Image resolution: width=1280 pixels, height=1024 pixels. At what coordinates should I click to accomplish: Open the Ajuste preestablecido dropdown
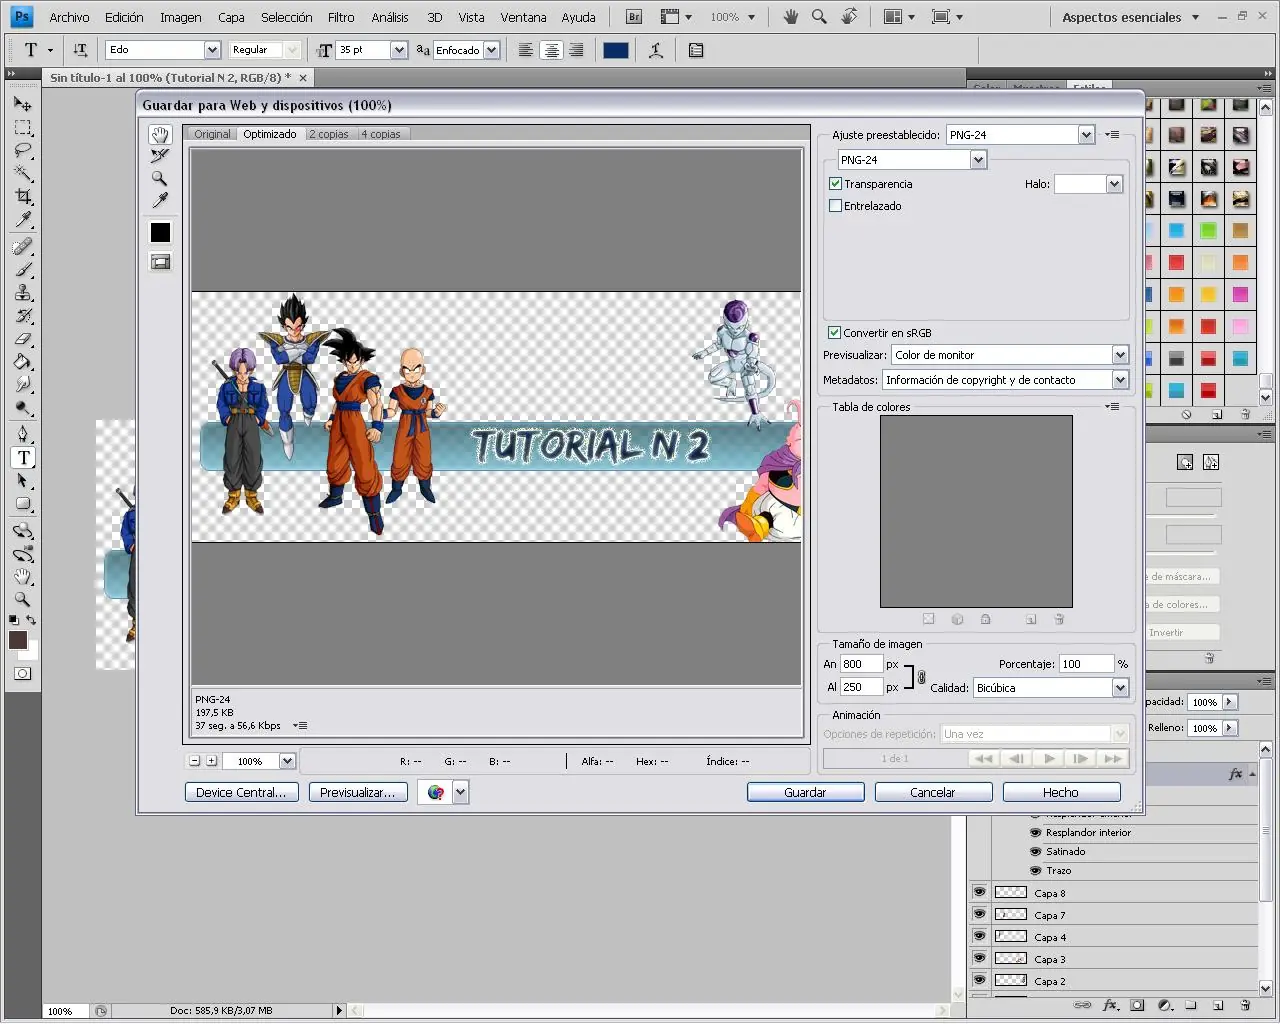[x=1086, y=135]
